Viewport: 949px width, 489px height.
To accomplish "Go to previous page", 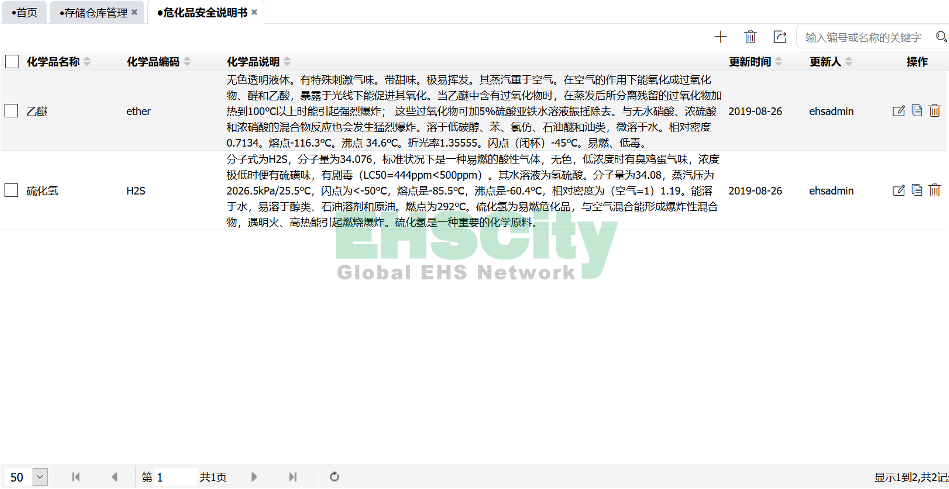I will pos(114,477).
